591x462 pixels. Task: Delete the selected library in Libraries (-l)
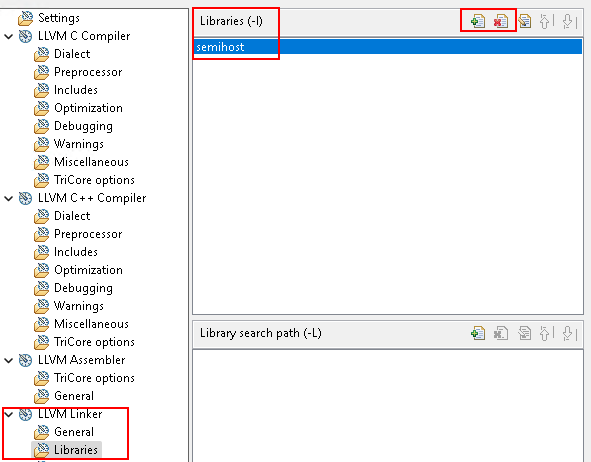[501, 21]
